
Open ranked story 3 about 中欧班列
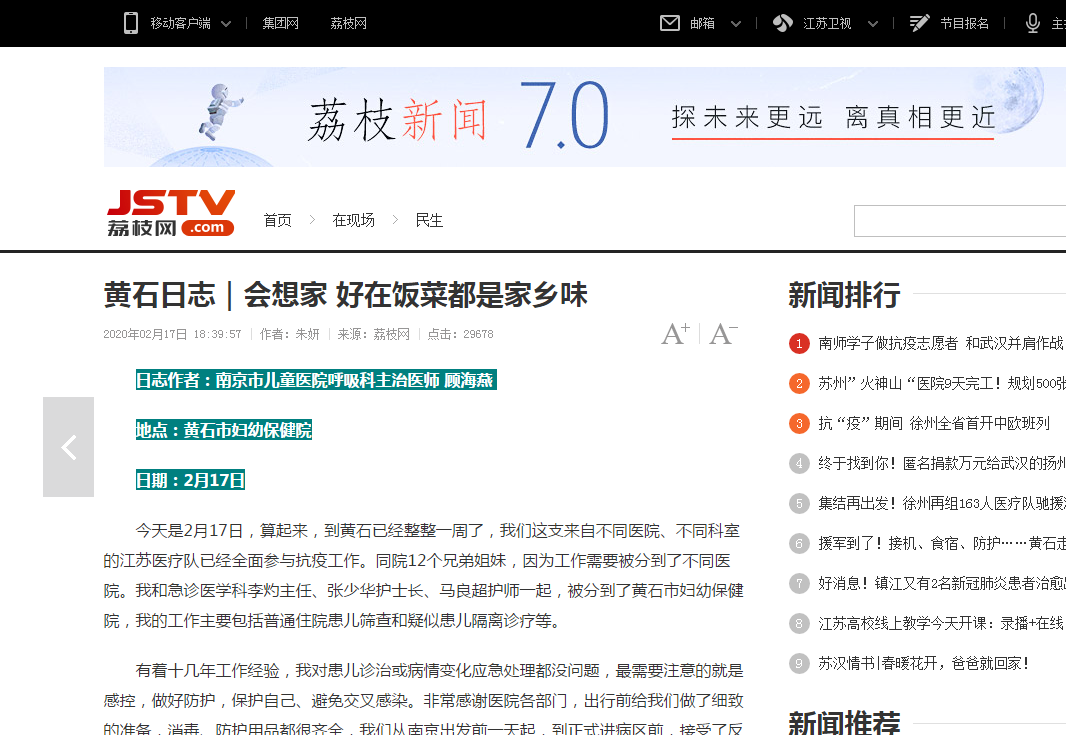920,423
